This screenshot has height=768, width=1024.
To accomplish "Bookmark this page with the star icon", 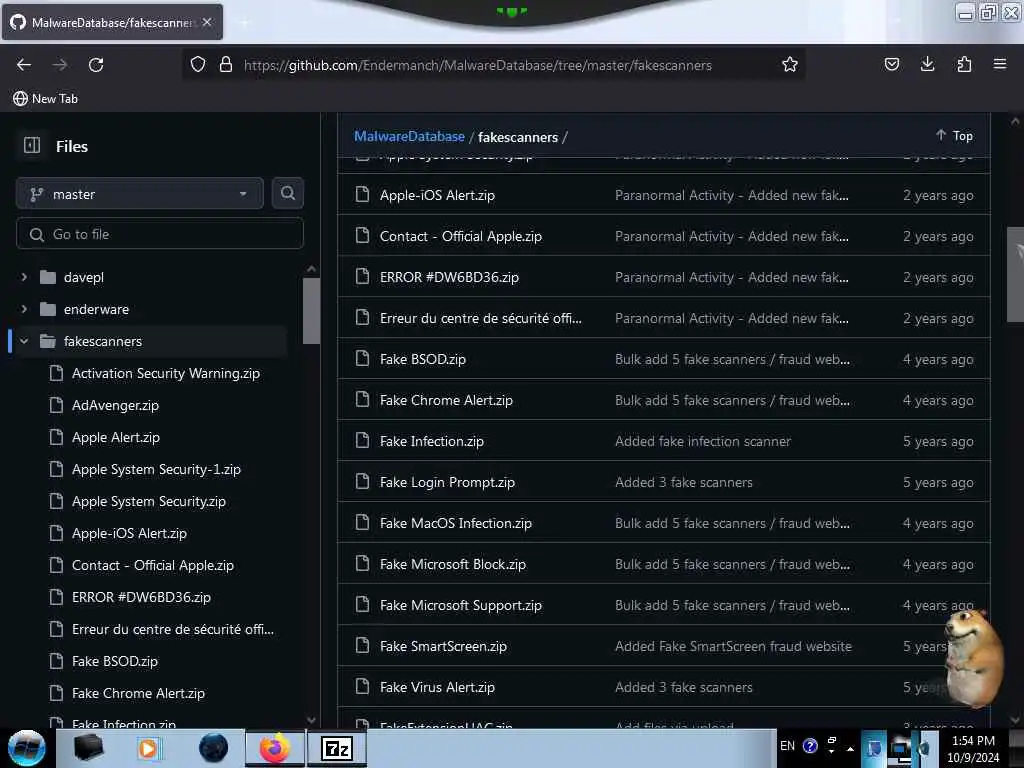I will point(790,64).
